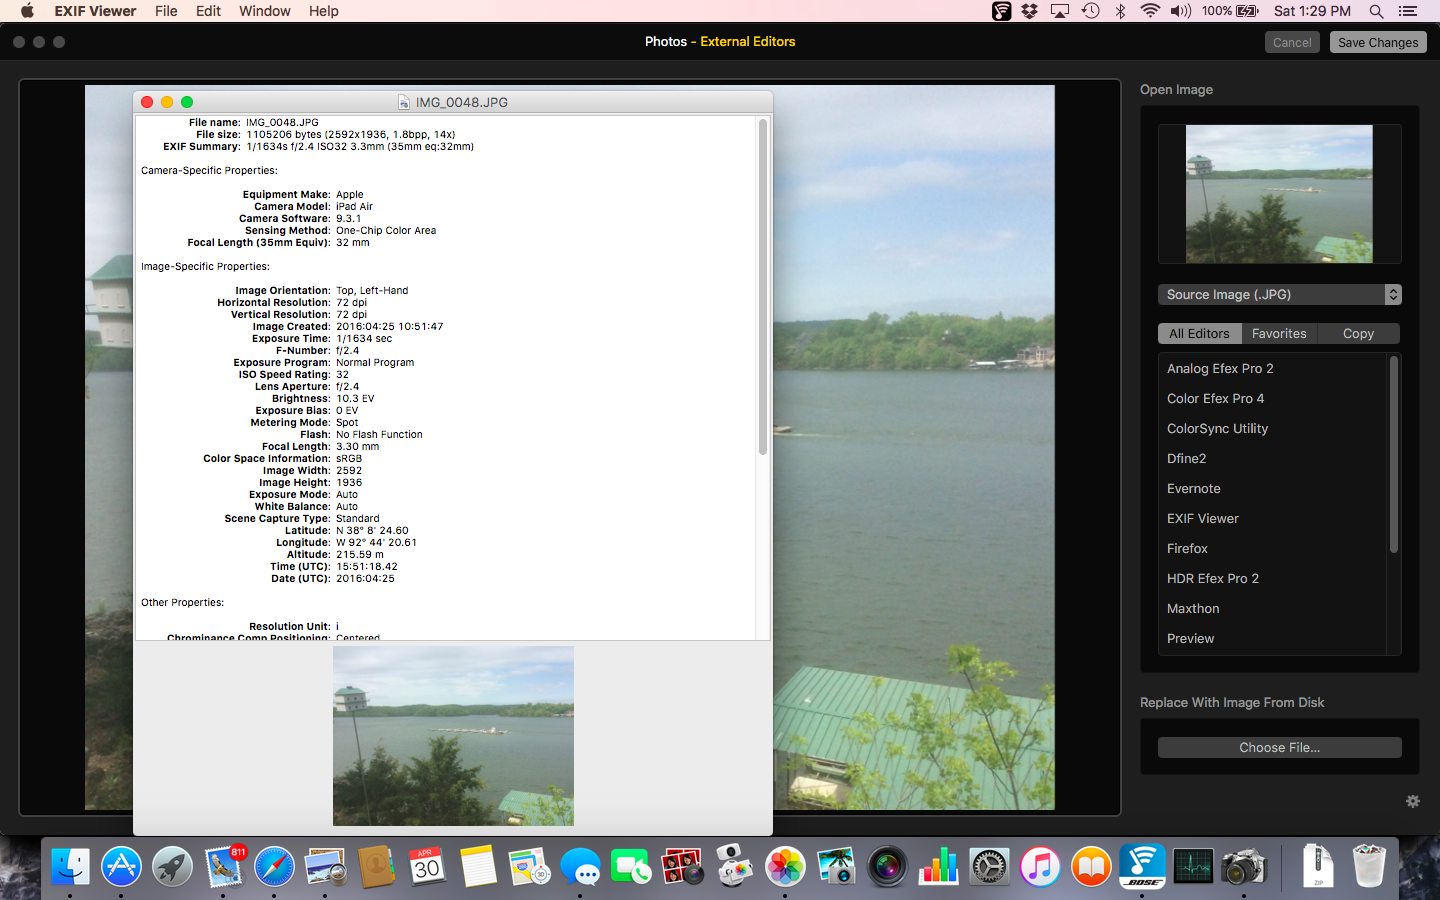The height and width of the screenshot is (900, 1440).
Task: Open System Preferences gear in dock
Action: point(989,866)
